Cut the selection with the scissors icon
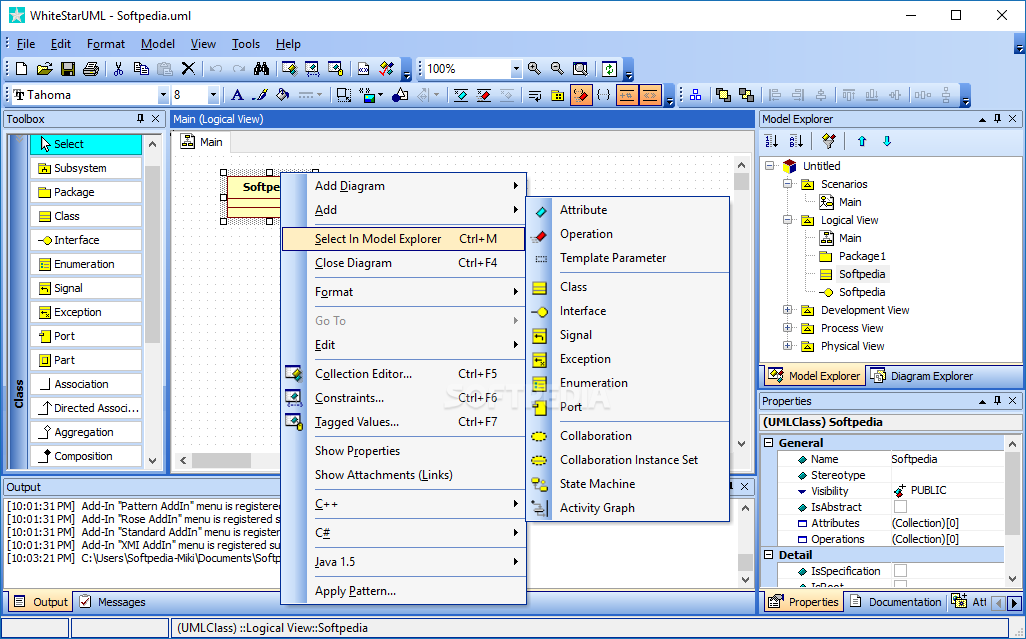This screenshot has width=1026, height=639. tap(118, 69)
